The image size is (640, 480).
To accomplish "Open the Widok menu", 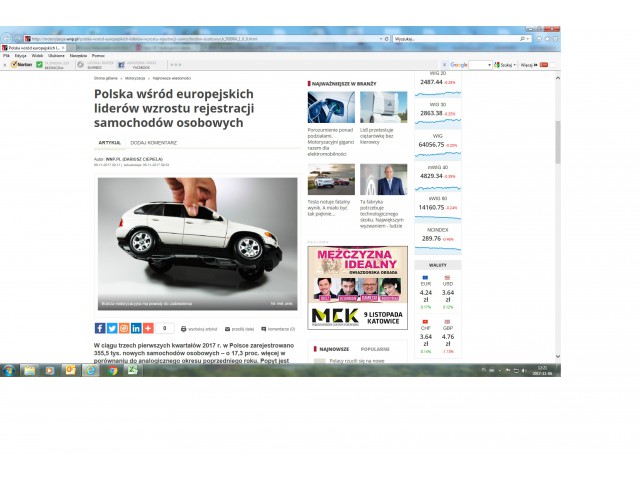I will (37, 55).
